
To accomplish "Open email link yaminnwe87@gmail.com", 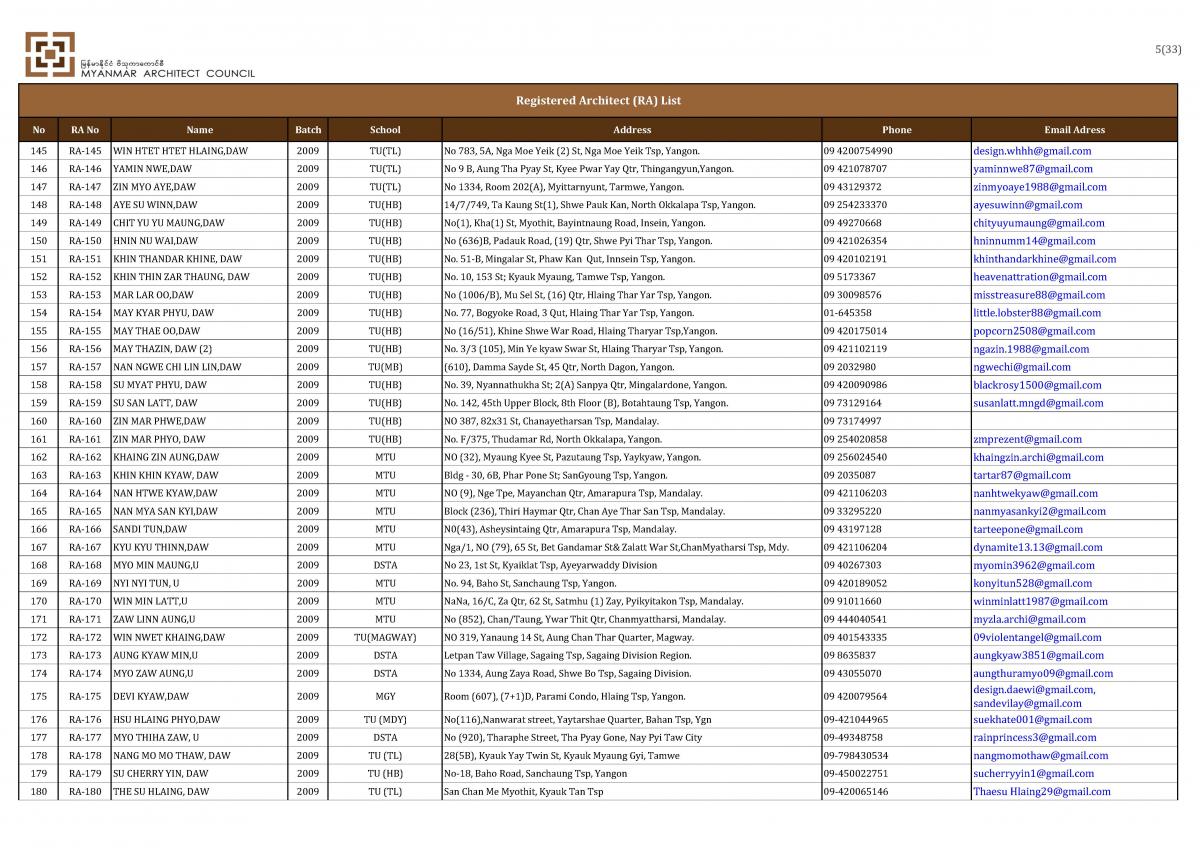I will pyautogui.click(x=1033, y=169).
